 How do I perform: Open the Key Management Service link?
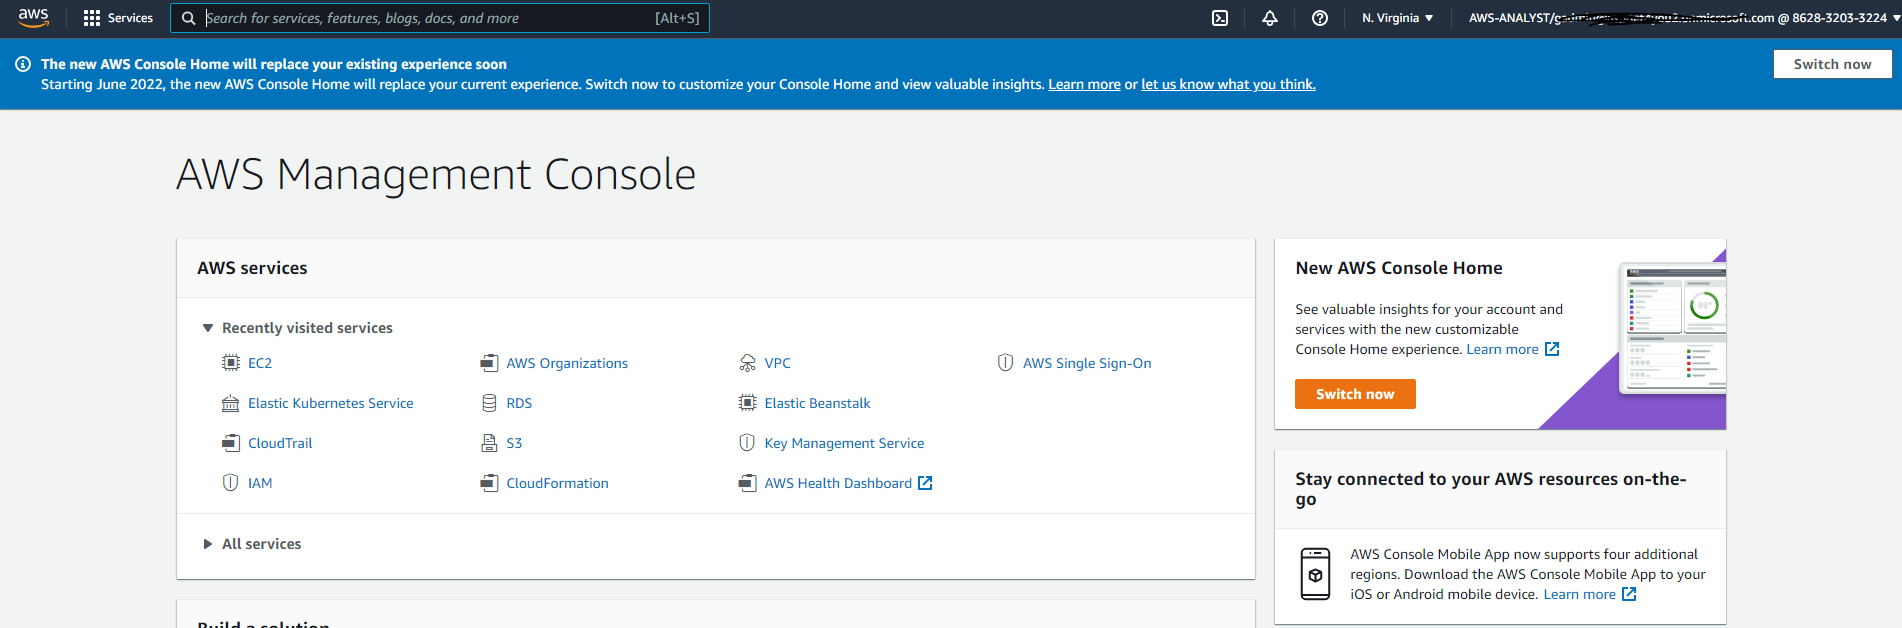[x=844, y=443]
